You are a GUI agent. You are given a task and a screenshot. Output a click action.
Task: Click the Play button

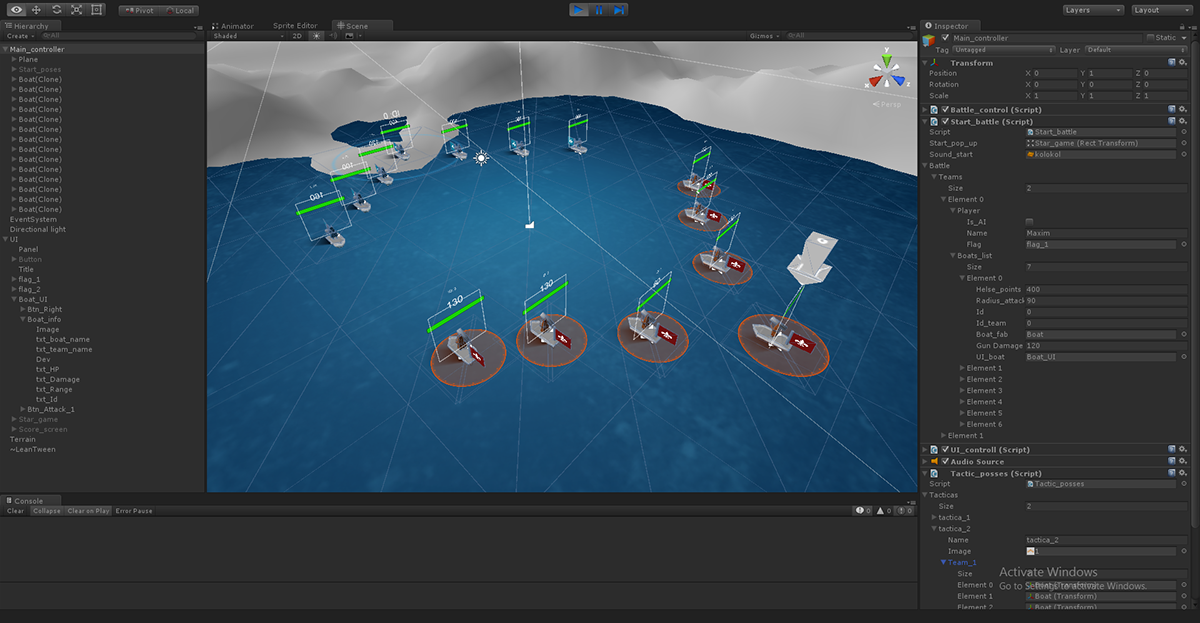click(x=579, y=10)
